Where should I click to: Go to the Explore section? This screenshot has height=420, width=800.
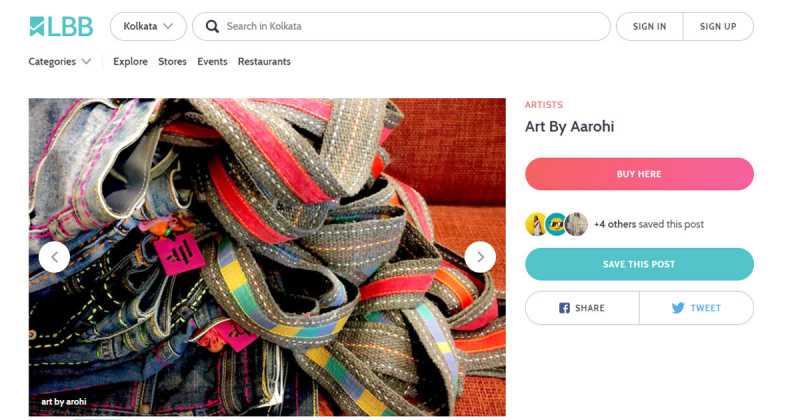[130, 61]
